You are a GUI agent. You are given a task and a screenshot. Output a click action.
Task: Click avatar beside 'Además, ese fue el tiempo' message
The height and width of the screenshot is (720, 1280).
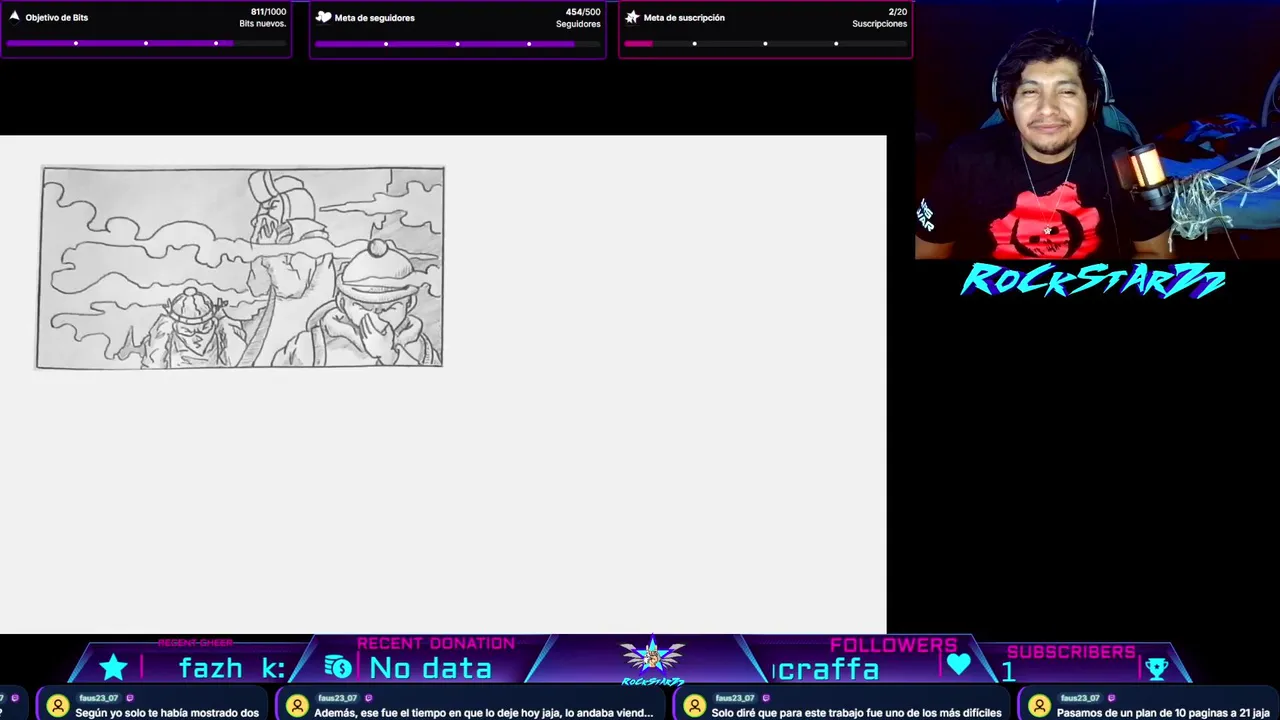(297, 706)
